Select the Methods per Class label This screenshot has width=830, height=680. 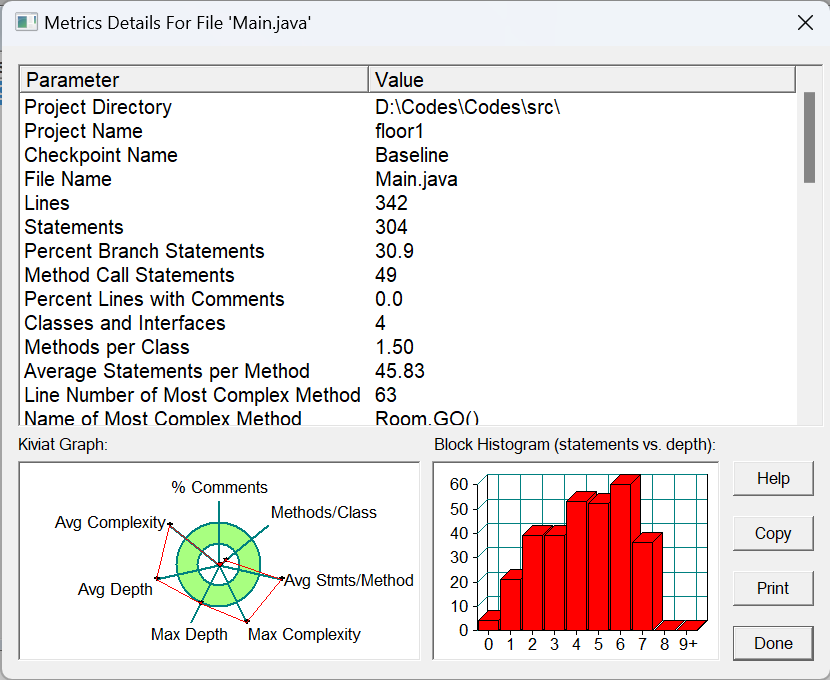coord(106,347)
